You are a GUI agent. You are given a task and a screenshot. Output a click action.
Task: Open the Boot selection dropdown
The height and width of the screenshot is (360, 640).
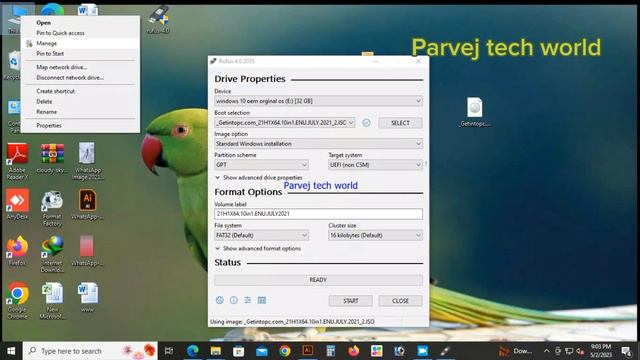(x=284, y=123)
